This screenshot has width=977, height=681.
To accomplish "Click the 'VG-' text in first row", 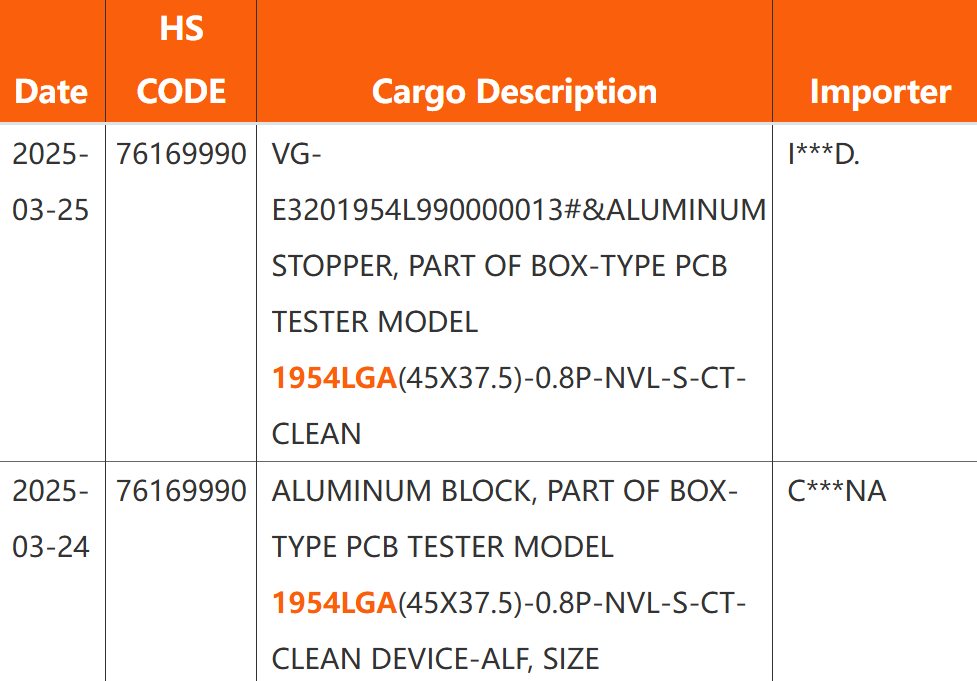I will click(x=296, y=155).
